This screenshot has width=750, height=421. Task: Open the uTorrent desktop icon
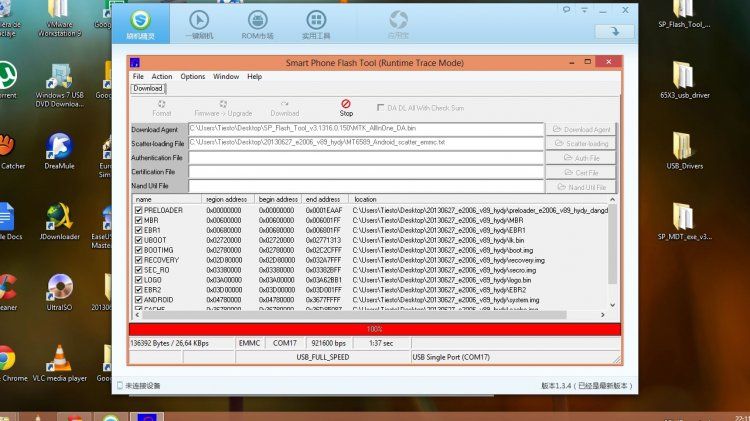point(7,80)
